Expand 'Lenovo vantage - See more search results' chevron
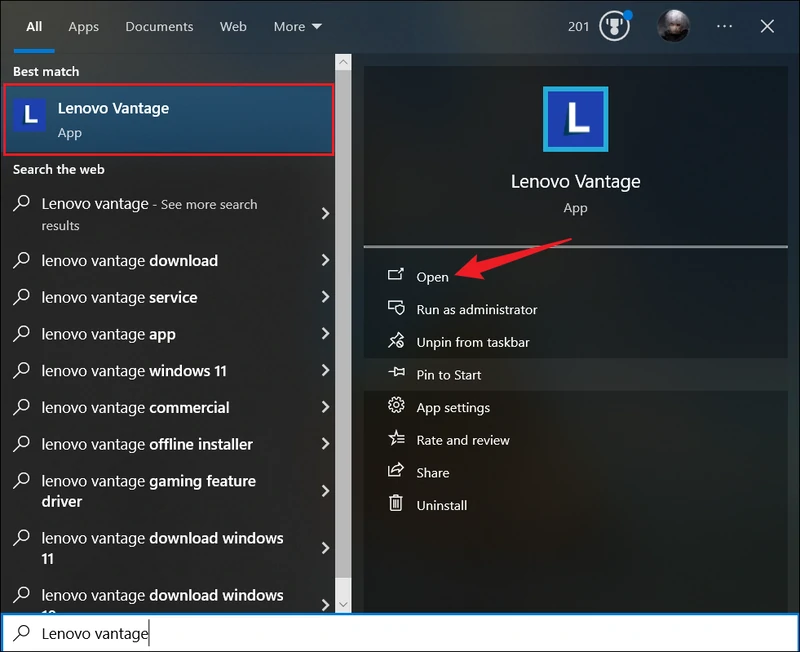The height and width of the screenshot is (652, 800). click(325, 213)
